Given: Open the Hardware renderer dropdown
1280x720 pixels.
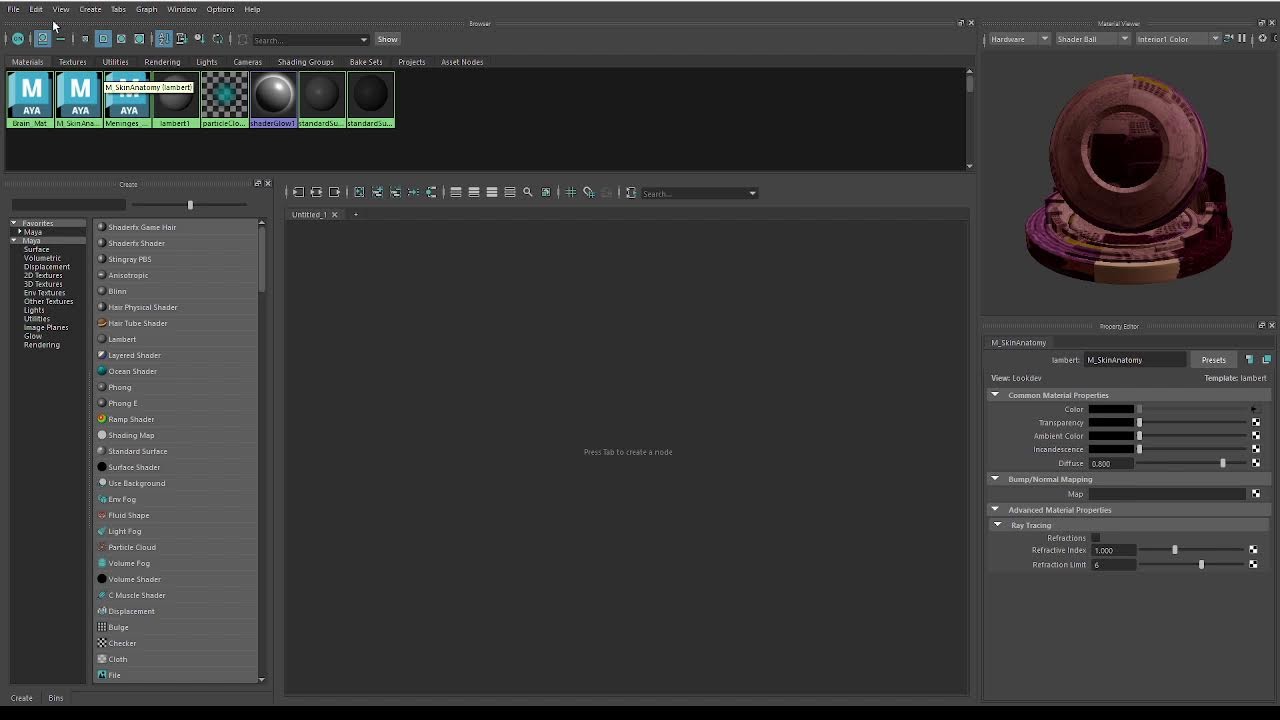Looking at the screenshot, I should point(1018,39).
